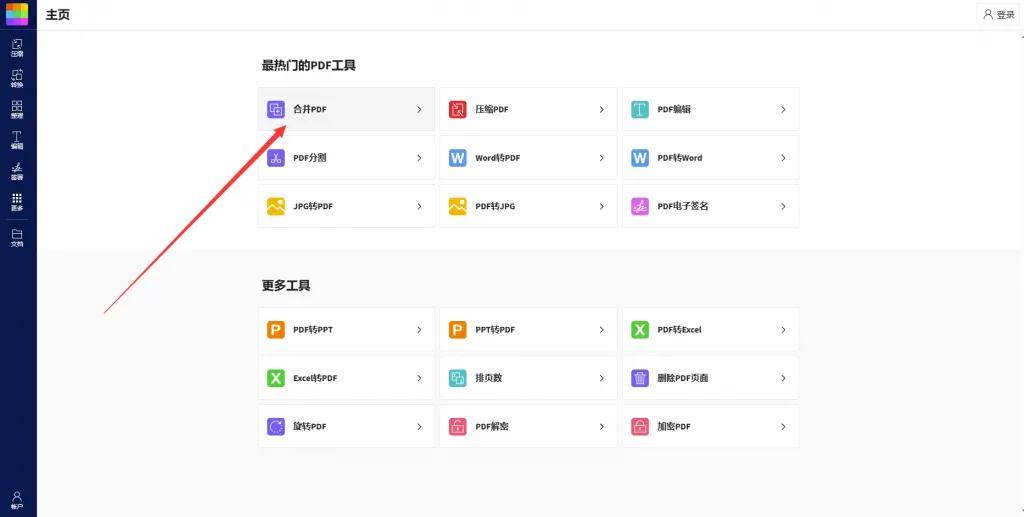The image size is (1024, 517).
Task: Click the PDF分割 scissors icon
Action: [x=276, y=158]
